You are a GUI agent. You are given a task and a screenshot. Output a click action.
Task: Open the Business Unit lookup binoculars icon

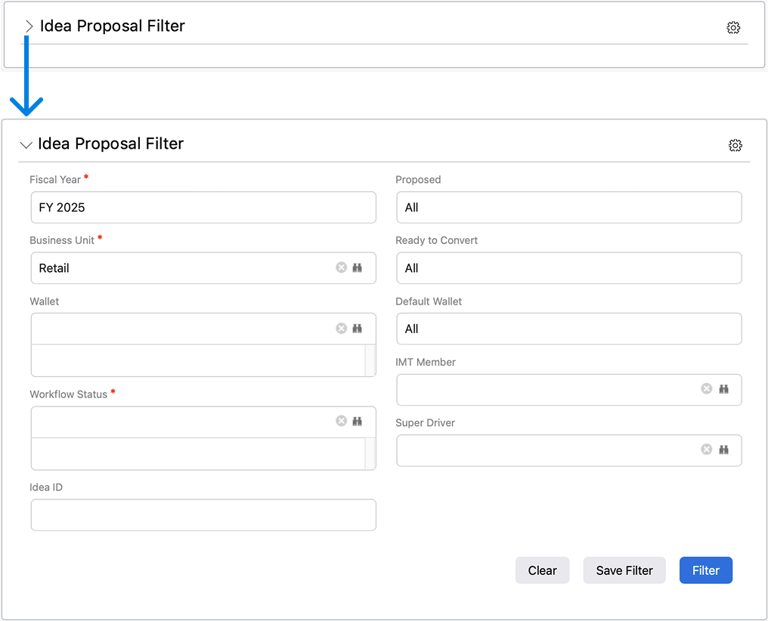point(357,268)
